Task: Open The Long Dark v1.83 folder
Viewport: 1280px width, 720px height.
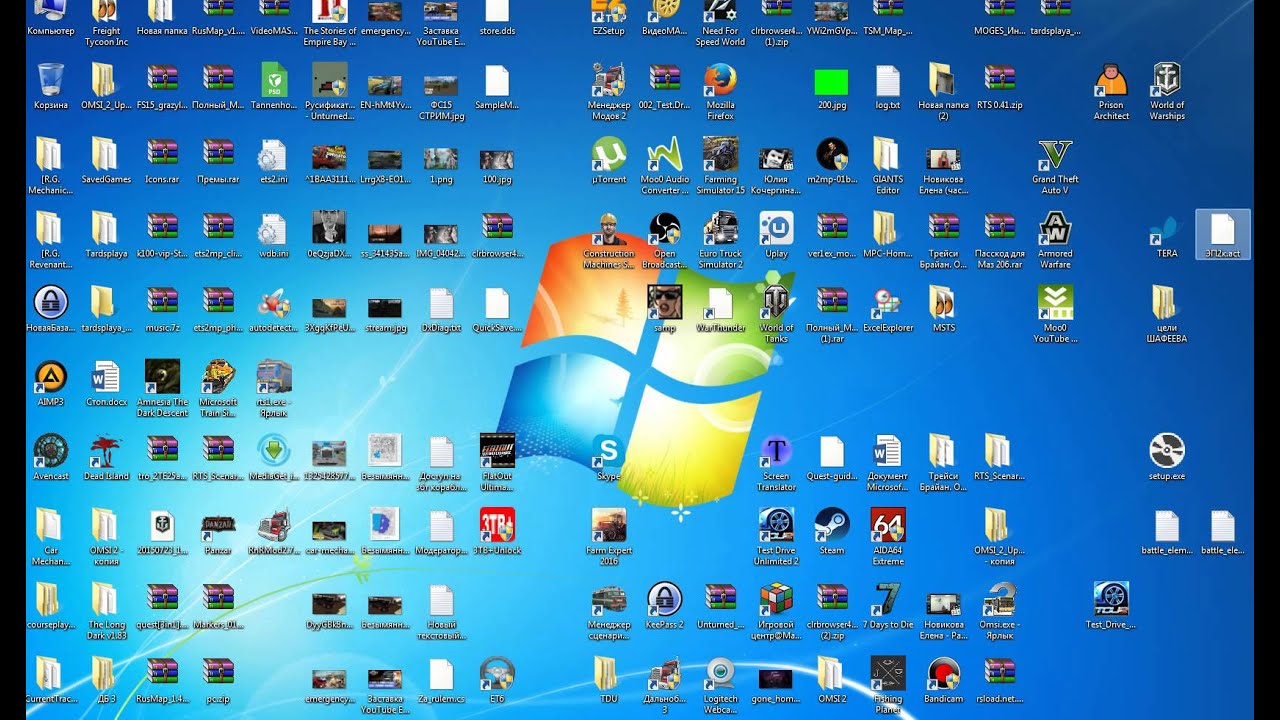Action: click(106, 611)
